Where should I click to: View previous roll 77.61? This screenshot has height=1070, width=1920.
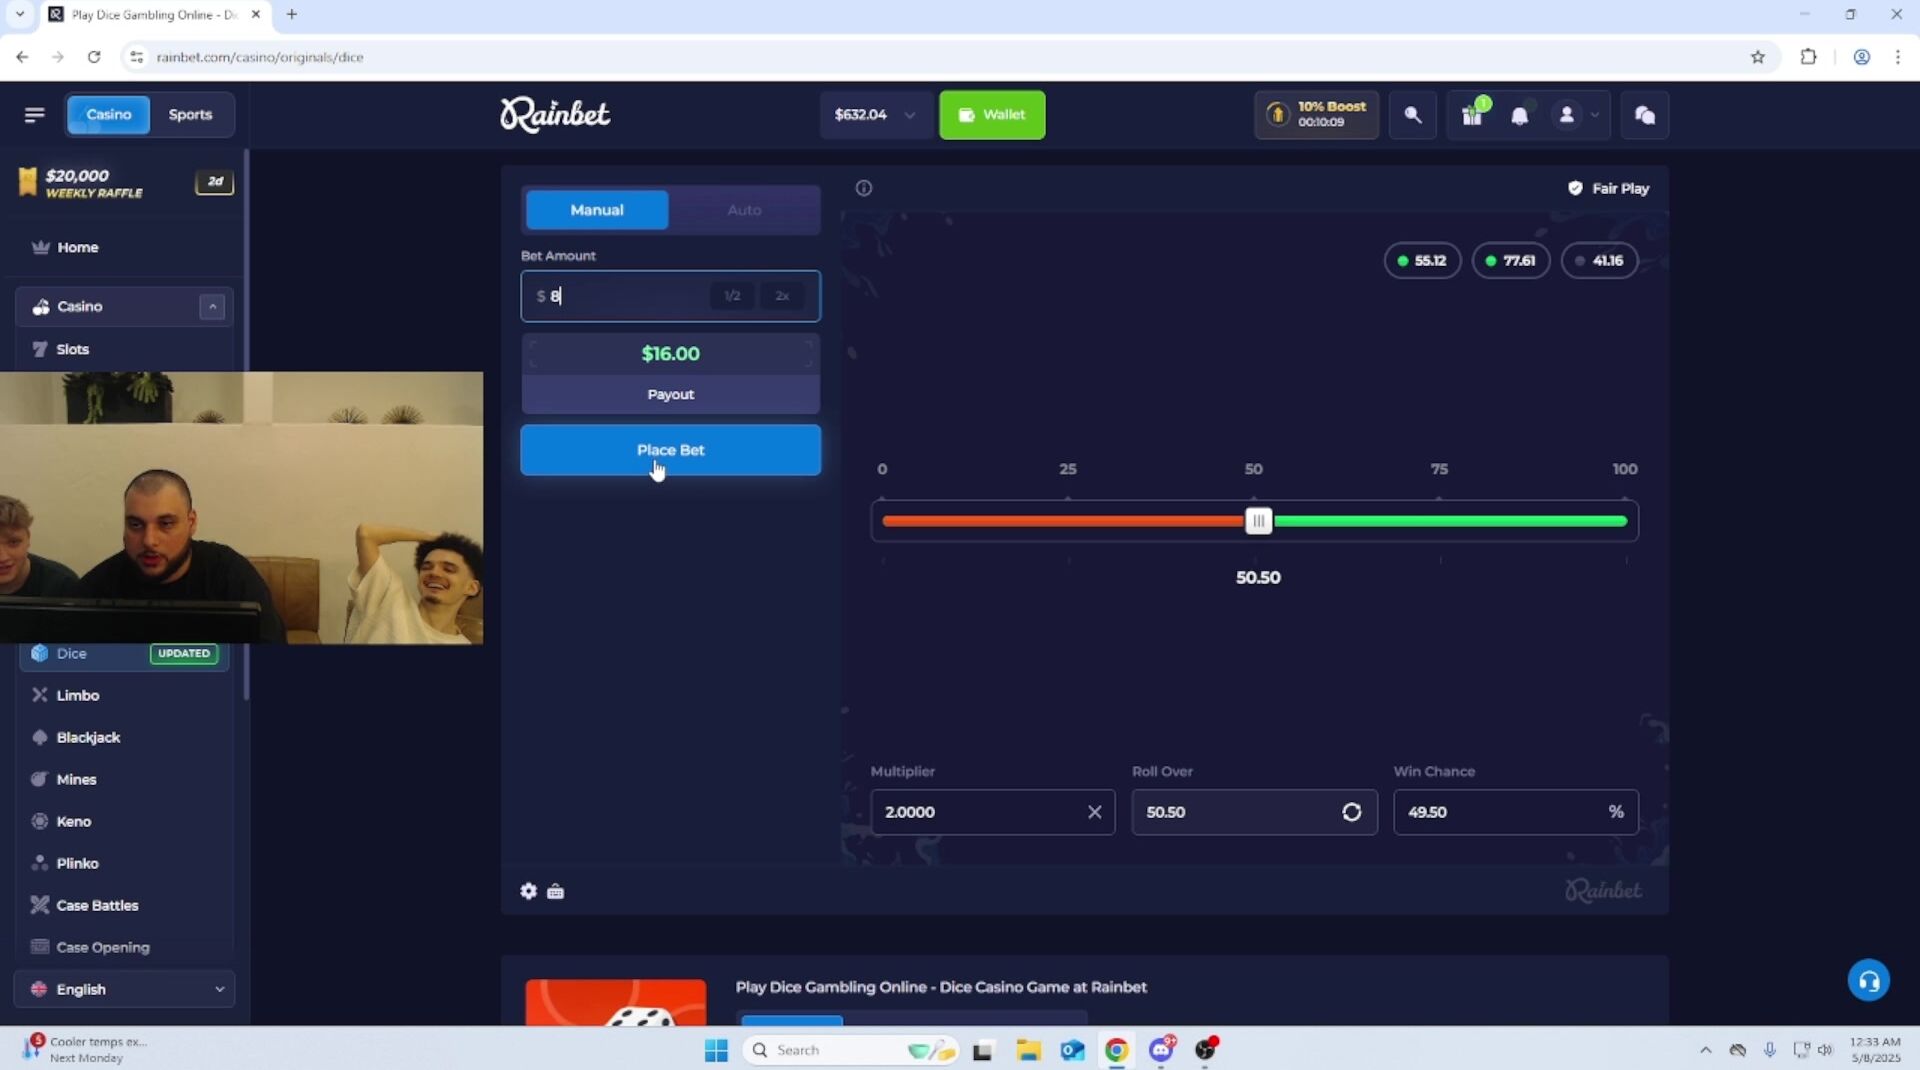click(x=1510, y=261)
